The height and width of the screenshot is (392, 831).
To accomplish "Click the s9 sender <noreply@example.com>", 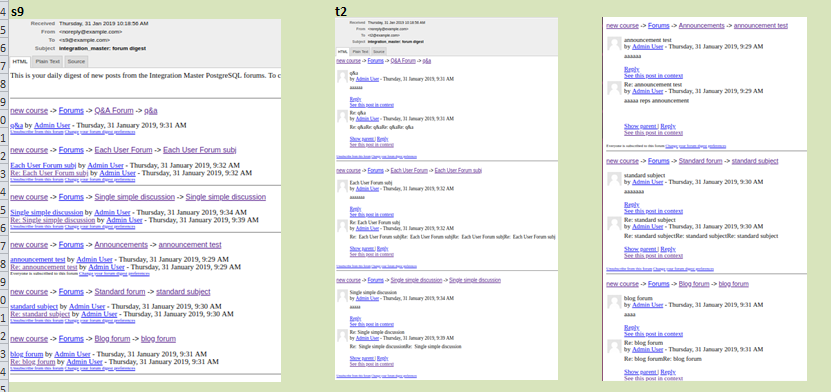I will 91,32.
